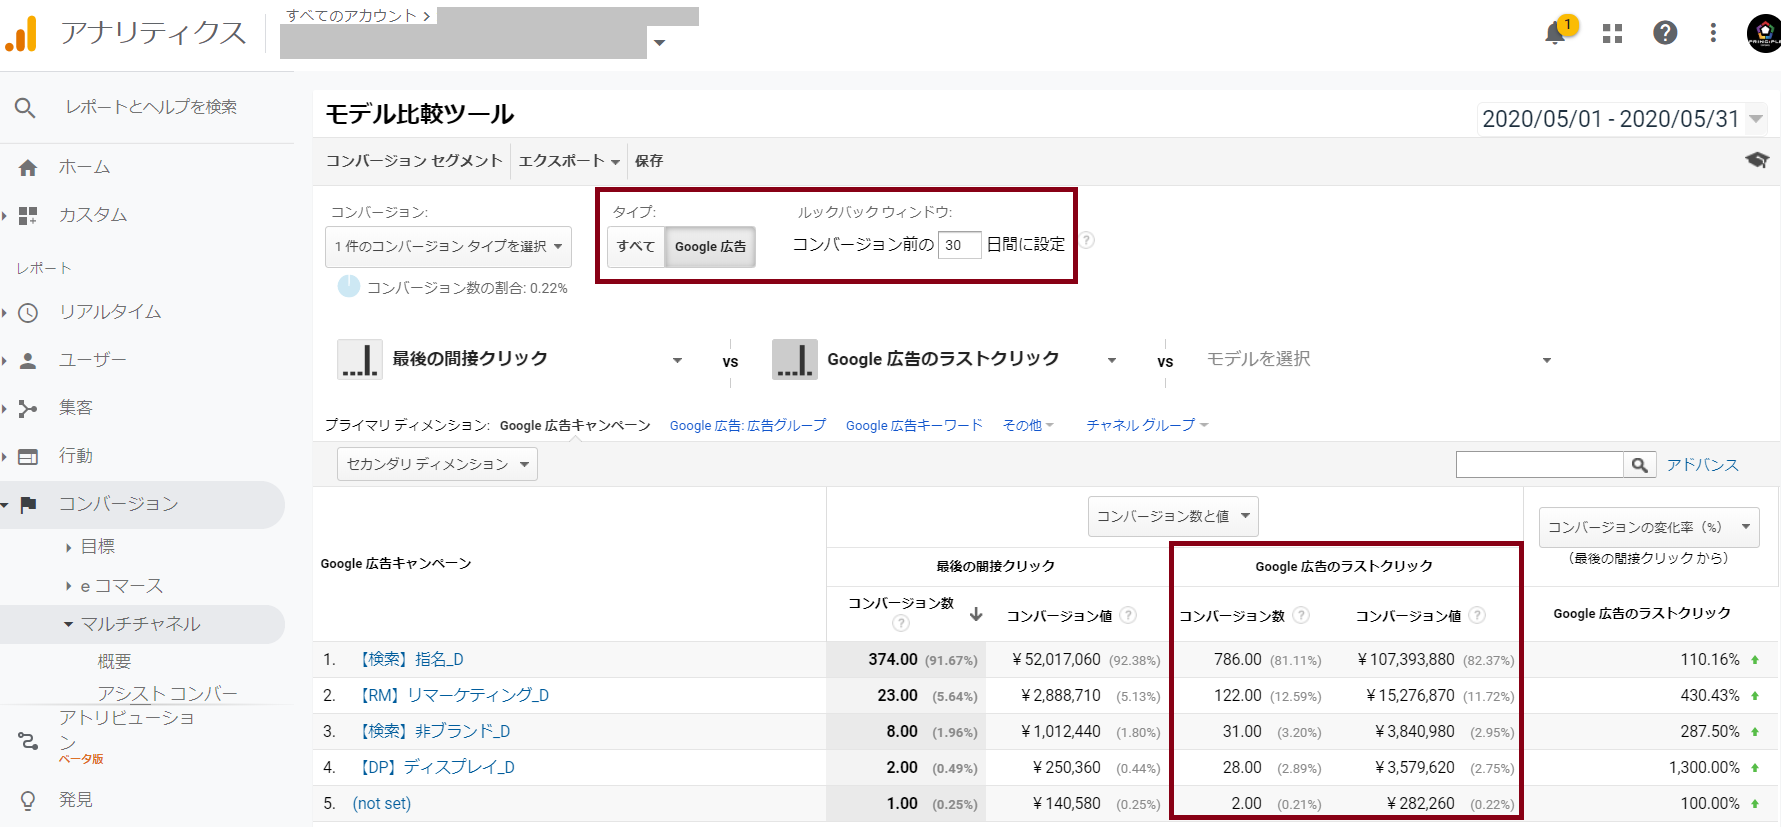Open the Google 広告のラストクリック model dropdown

[x=1111, y=360]
